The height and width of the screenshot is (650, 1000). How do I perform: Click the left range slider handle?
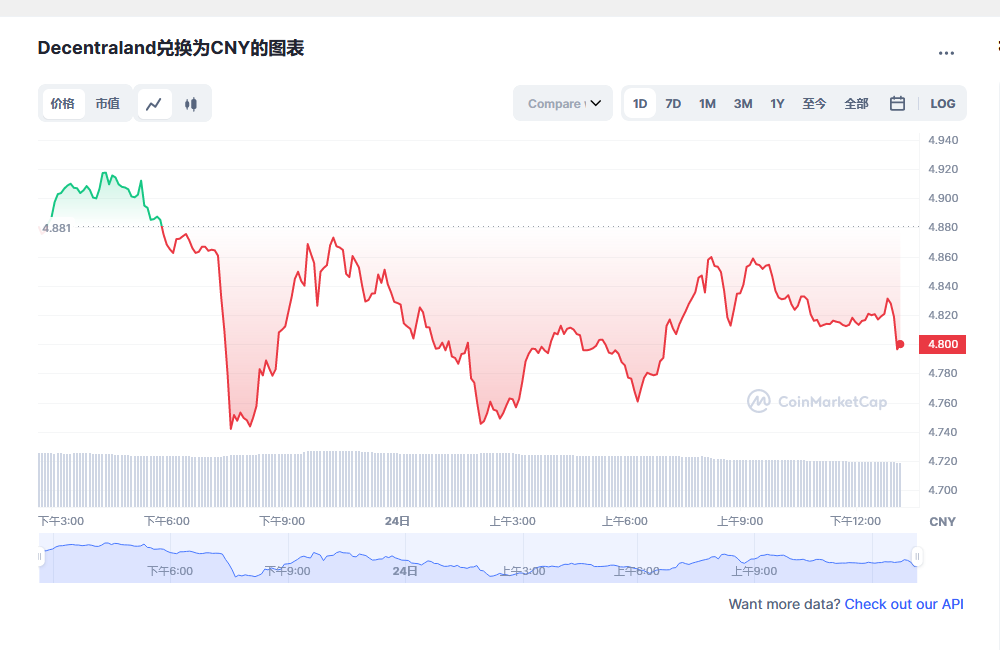point(40,557)
